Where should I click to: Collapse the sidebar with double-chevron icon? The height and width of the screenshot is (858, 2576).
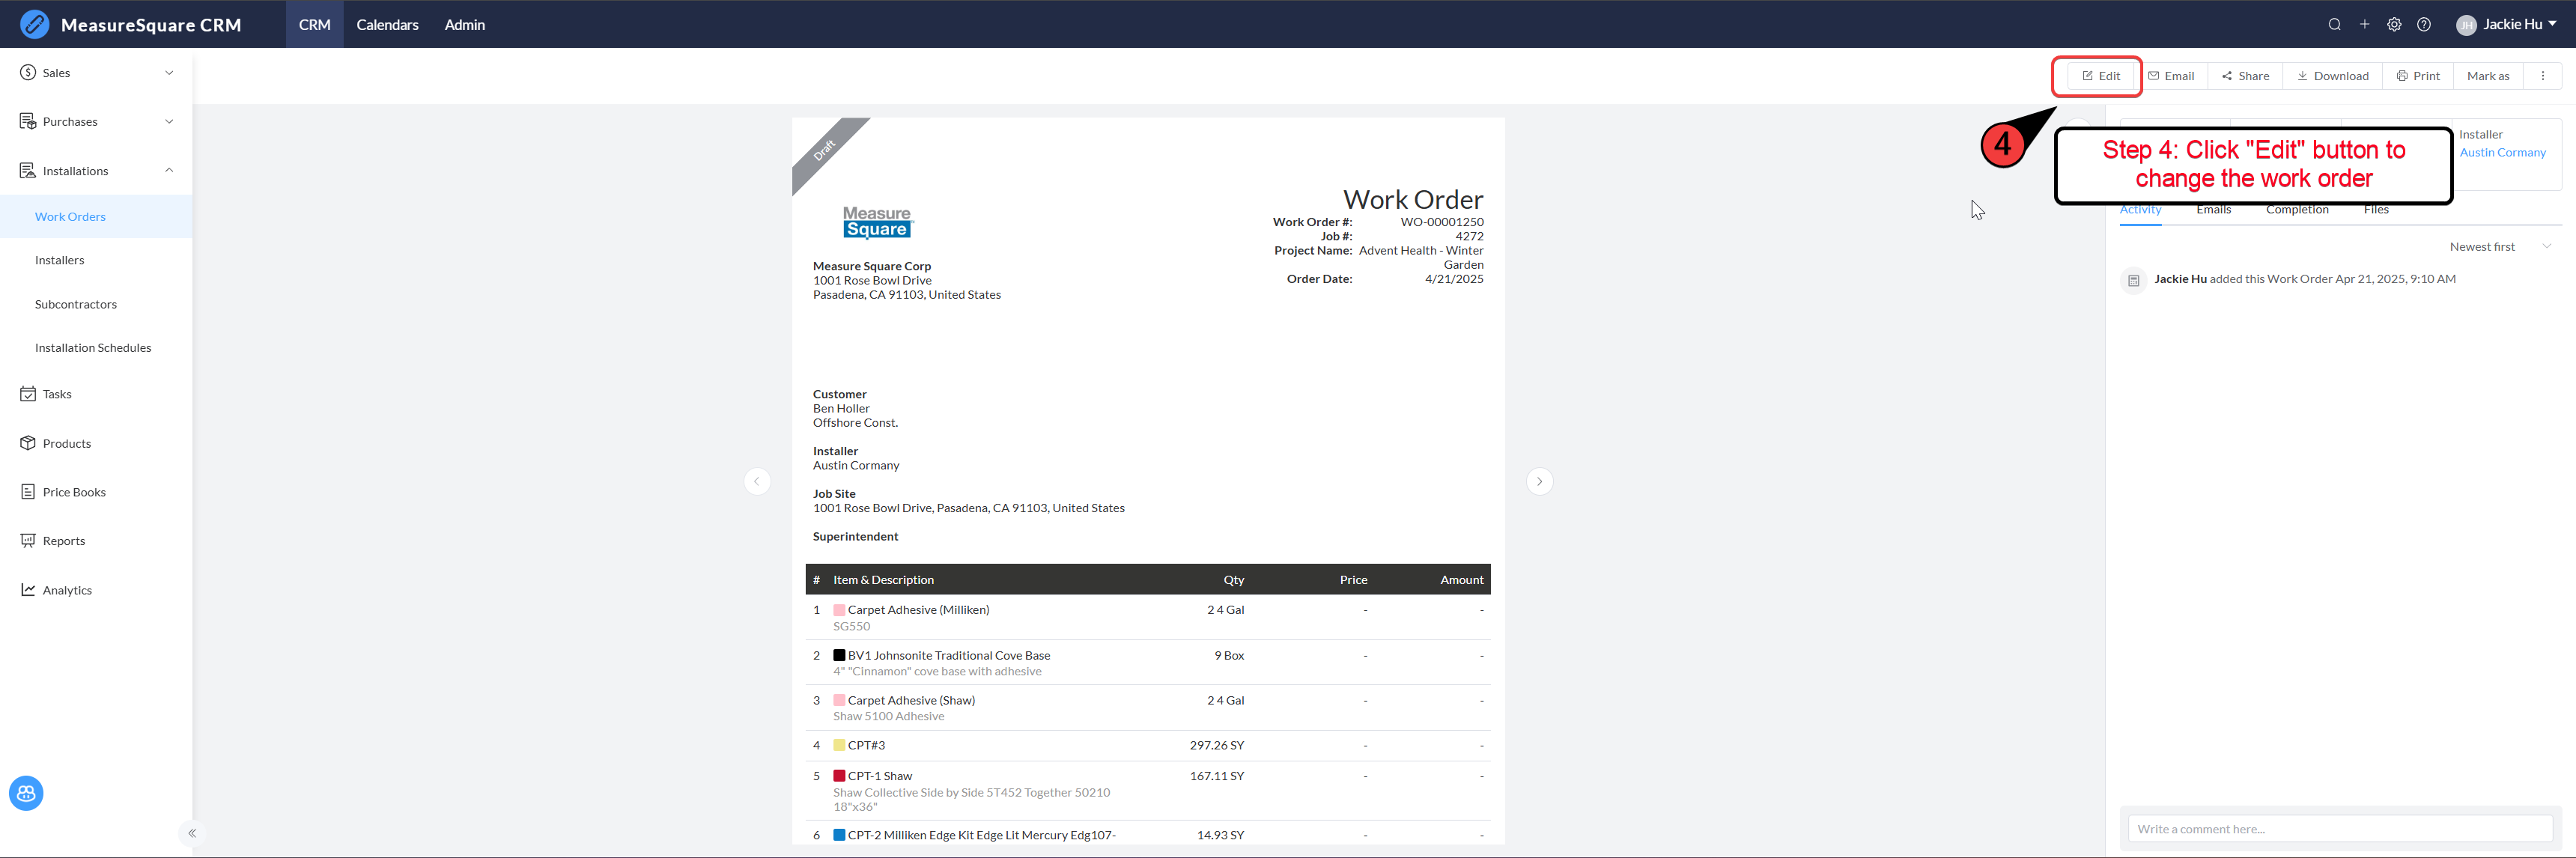[192, 833]
